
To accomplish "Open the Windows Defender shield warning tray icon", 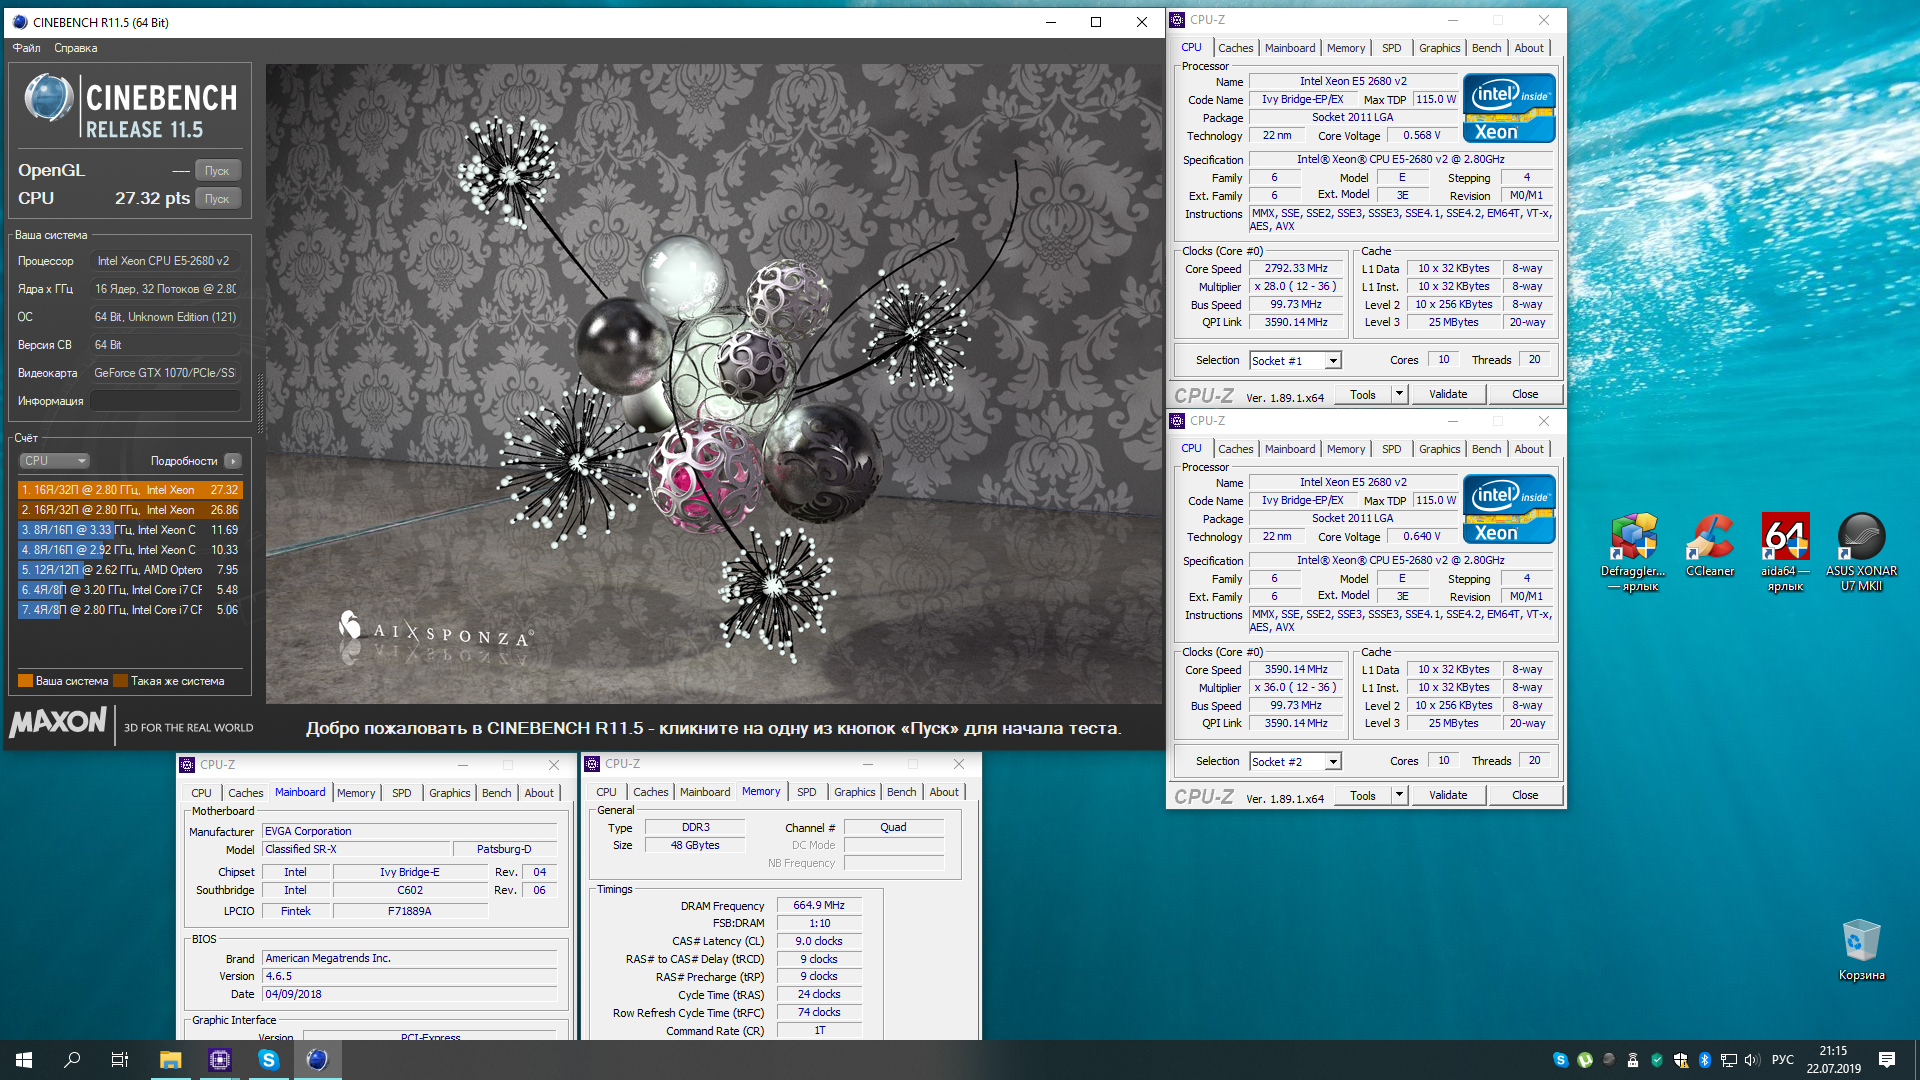I will pos(1681,1060).
